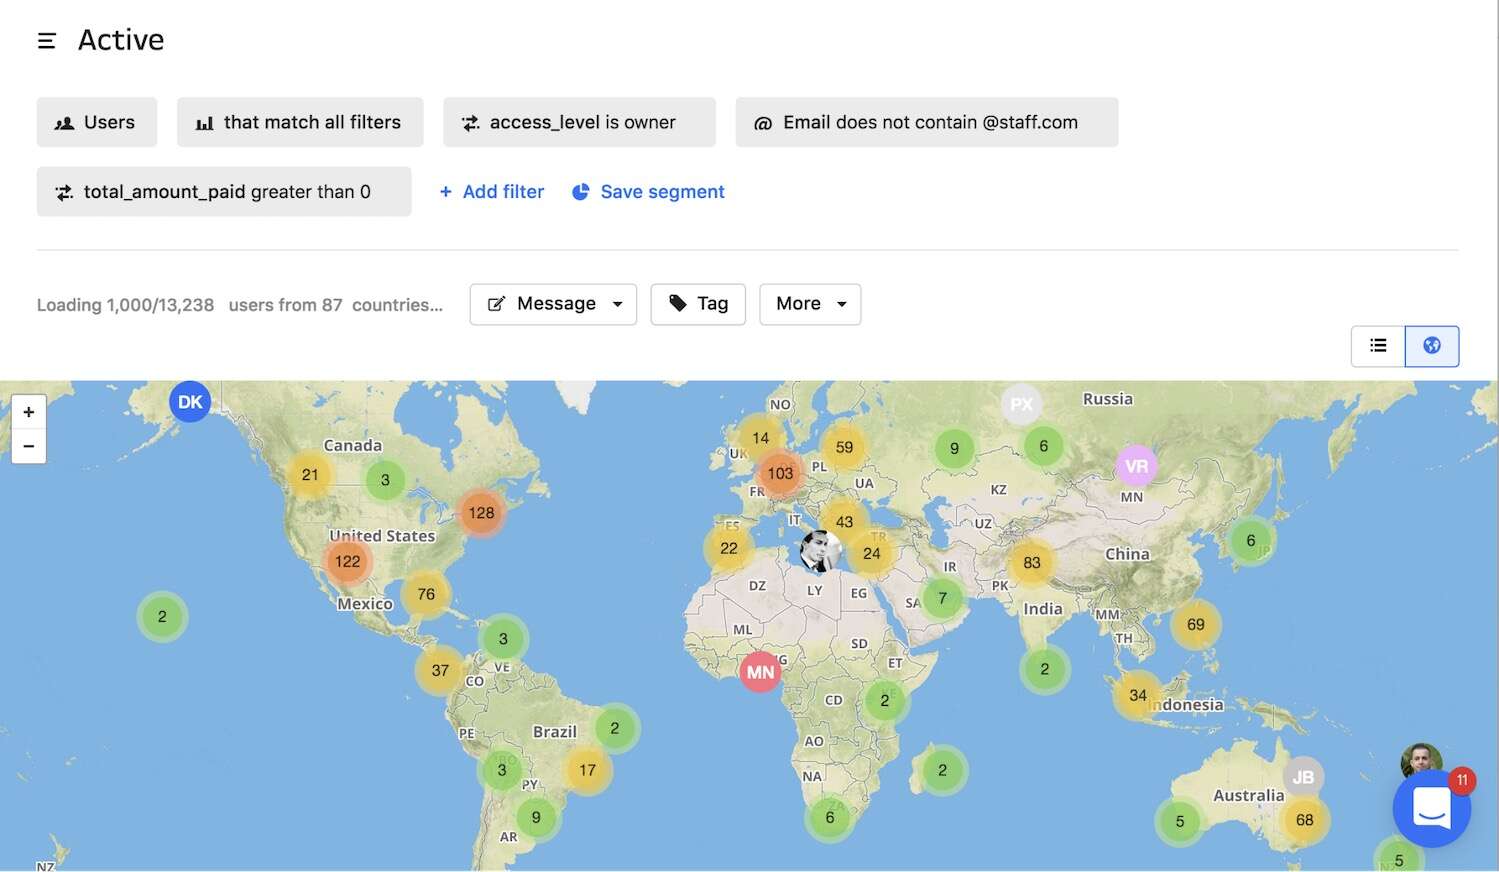The width and height of the screenshot is (1499, 872).
Task: Edit the total_amount_paid greater than 0 filter
Action: [x=224, y=192]
